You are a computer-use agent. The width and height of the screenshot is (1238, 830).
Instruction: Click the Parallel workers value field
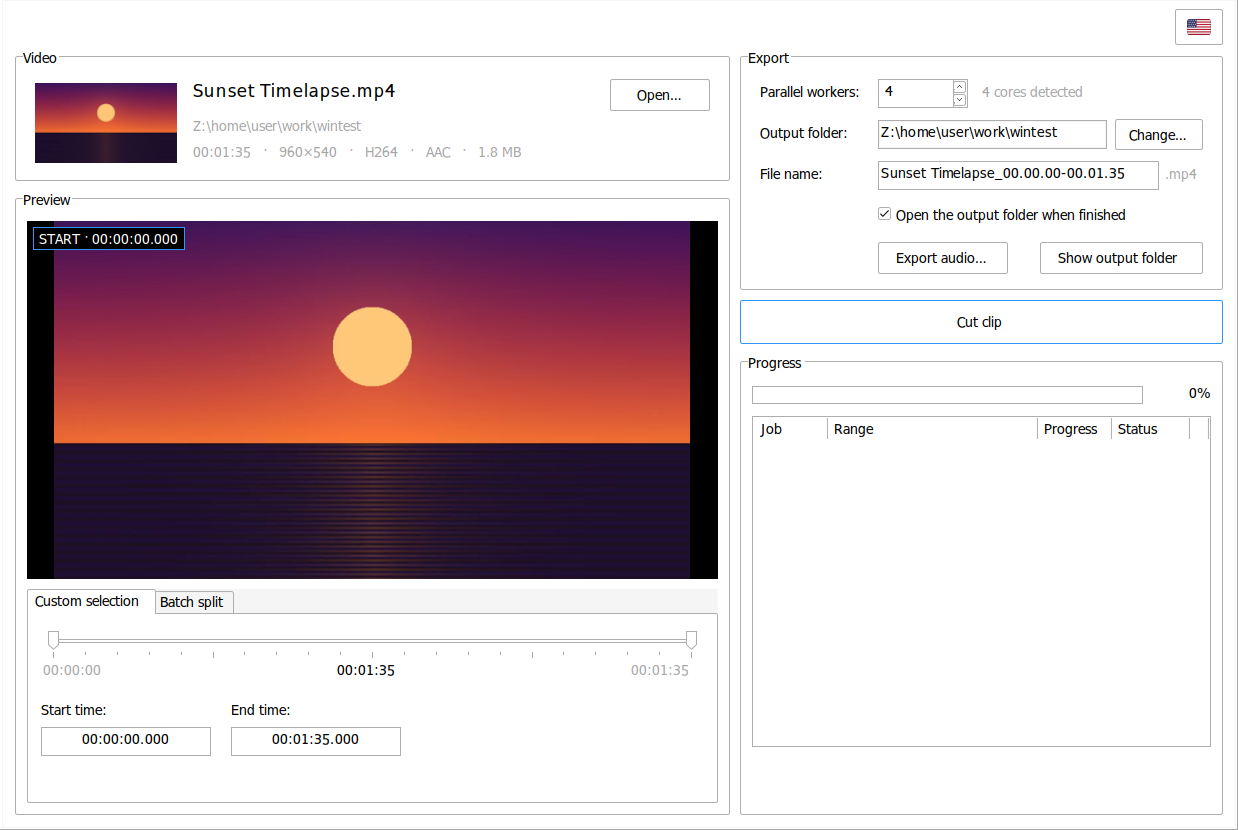click(916, 93)
